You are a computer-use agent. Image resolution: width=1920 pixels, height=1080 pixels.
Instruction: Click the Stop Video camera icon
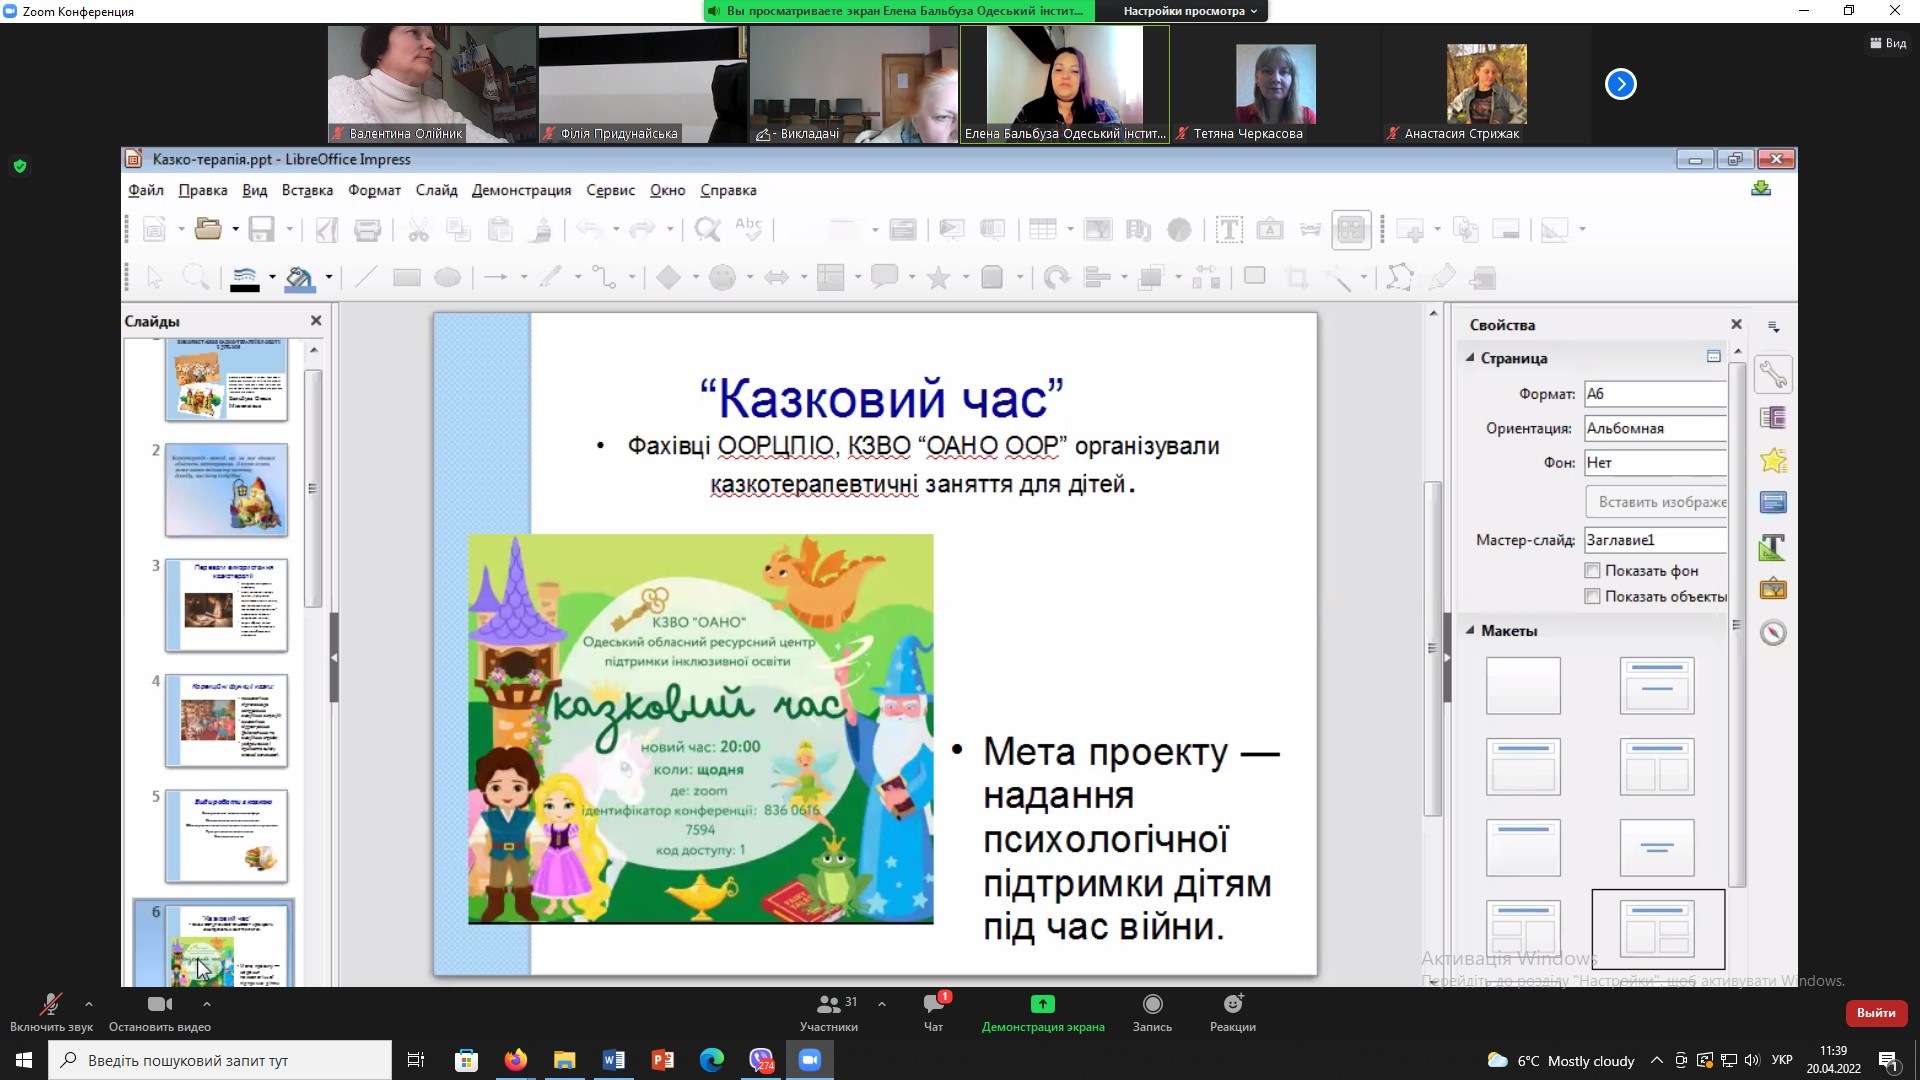click(159, 1004)
